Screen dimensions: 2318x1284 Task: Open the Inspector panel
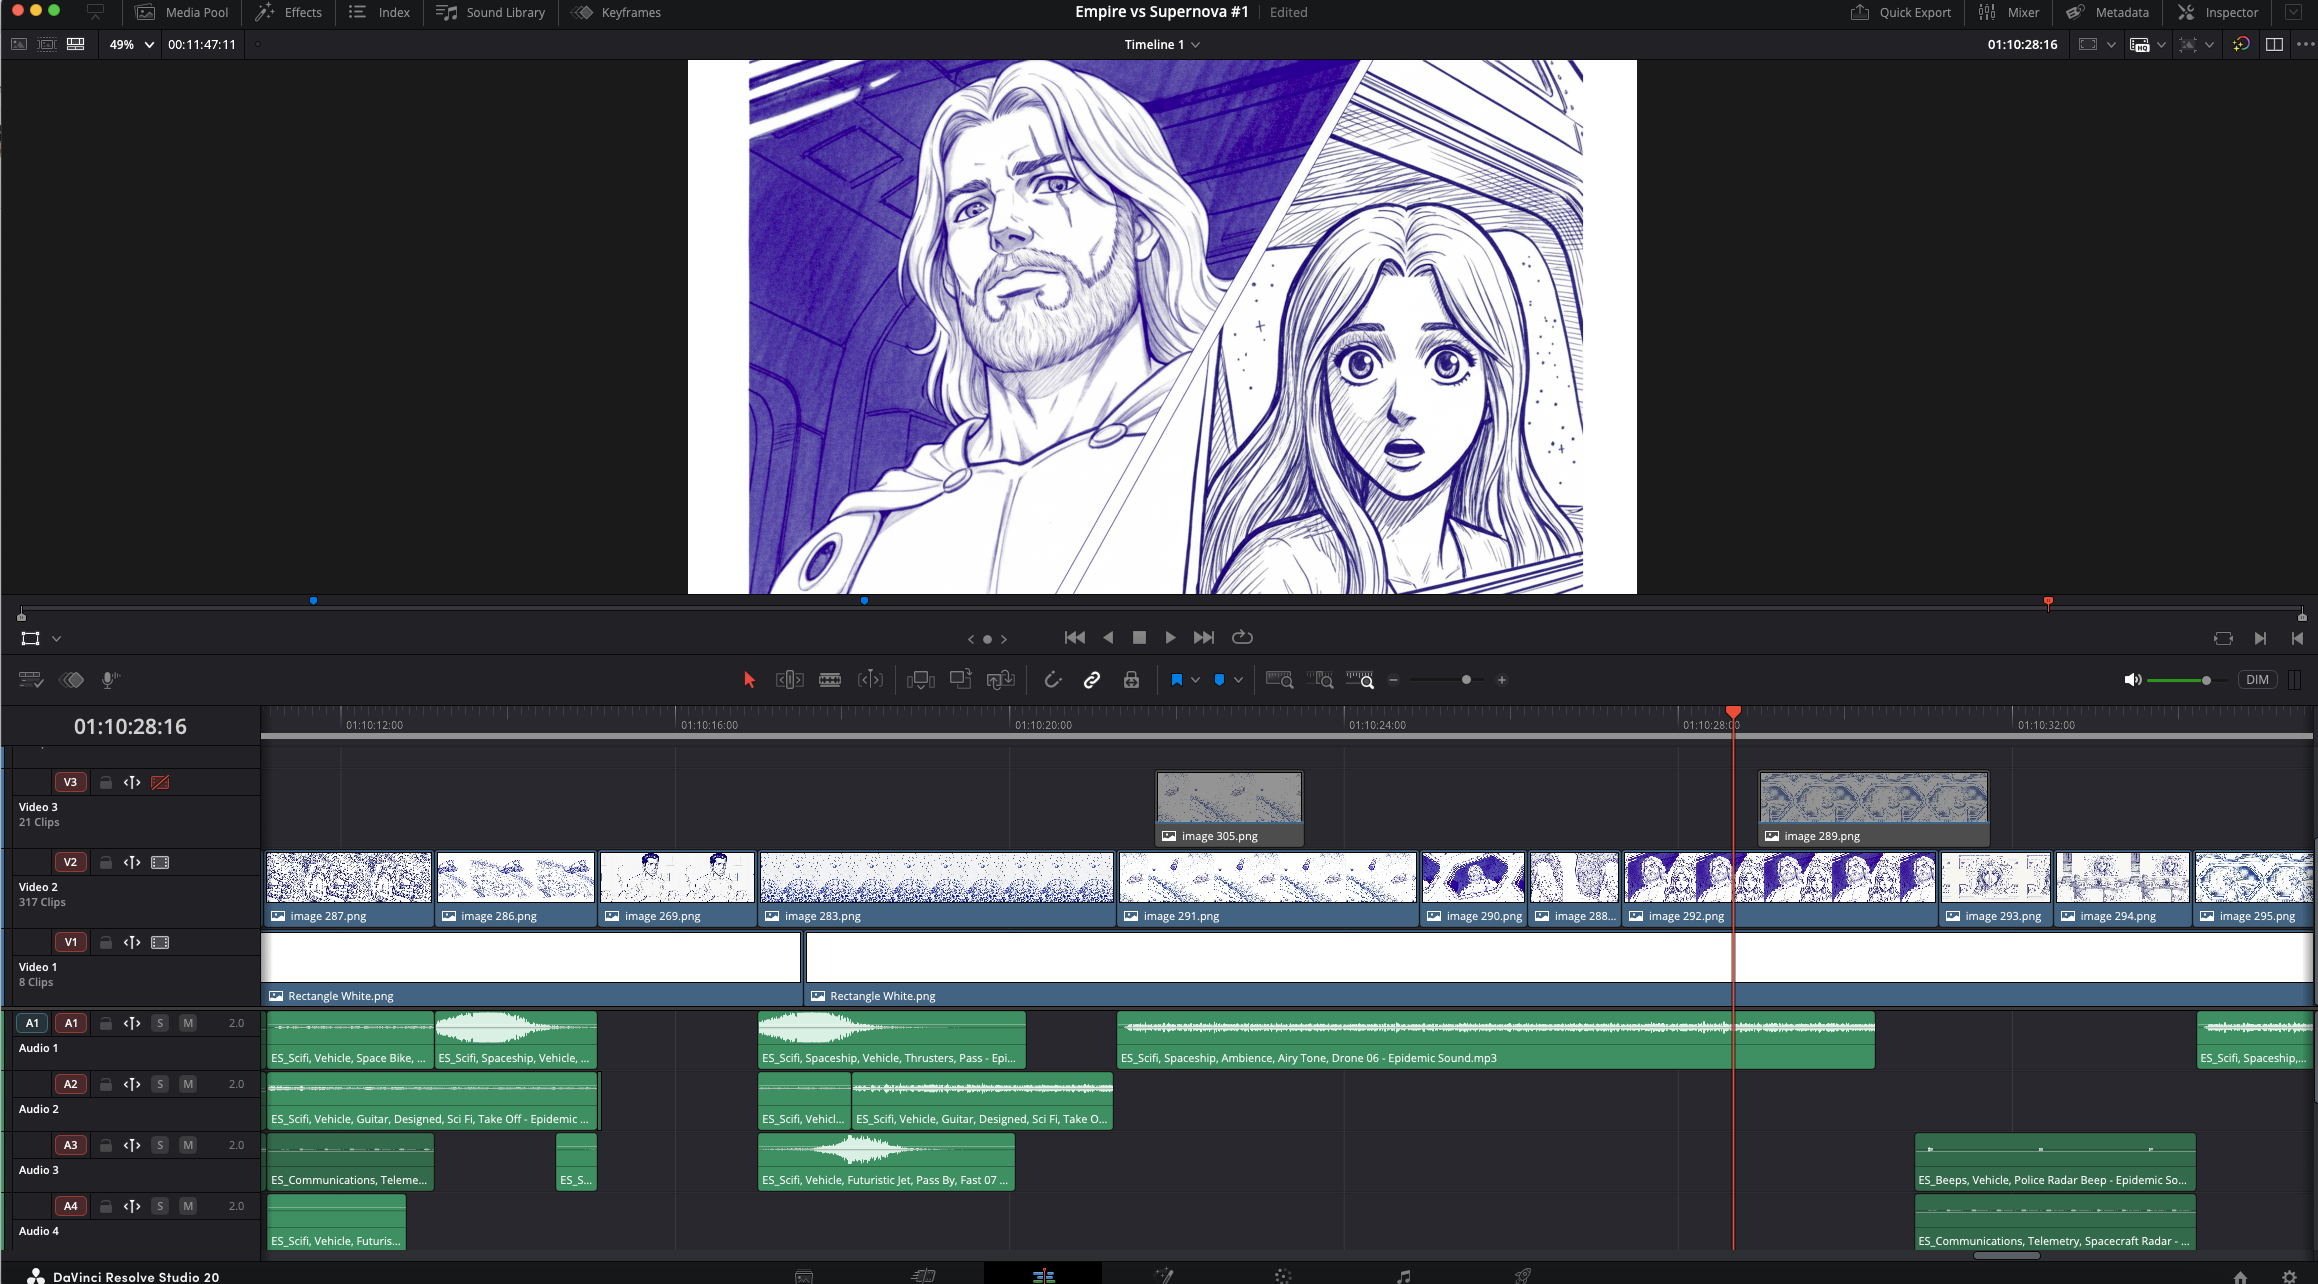2218,12
